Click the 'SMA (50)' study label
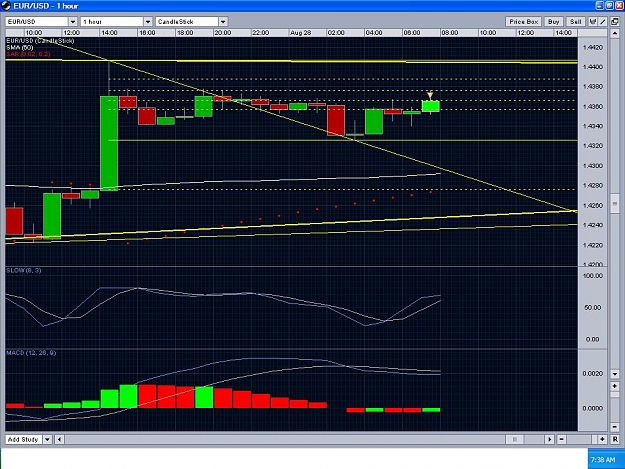 (x=20, y=47)
